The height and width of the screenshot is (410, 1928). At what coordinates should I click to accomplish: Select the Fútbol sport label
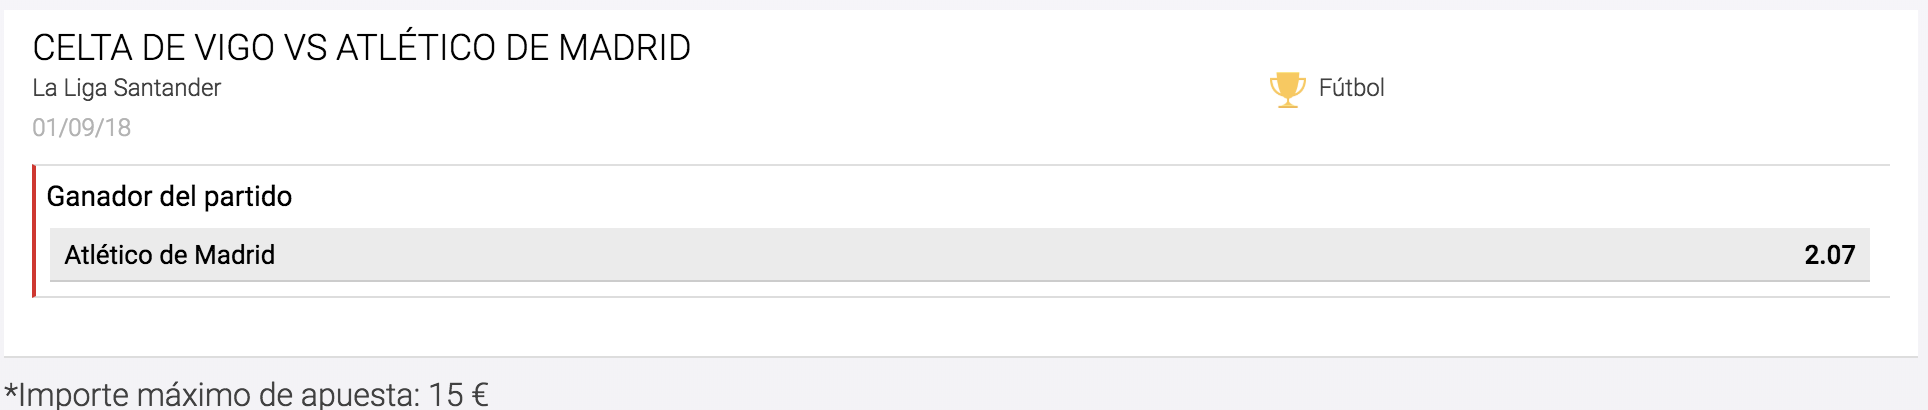click(x=1351, y=88)
